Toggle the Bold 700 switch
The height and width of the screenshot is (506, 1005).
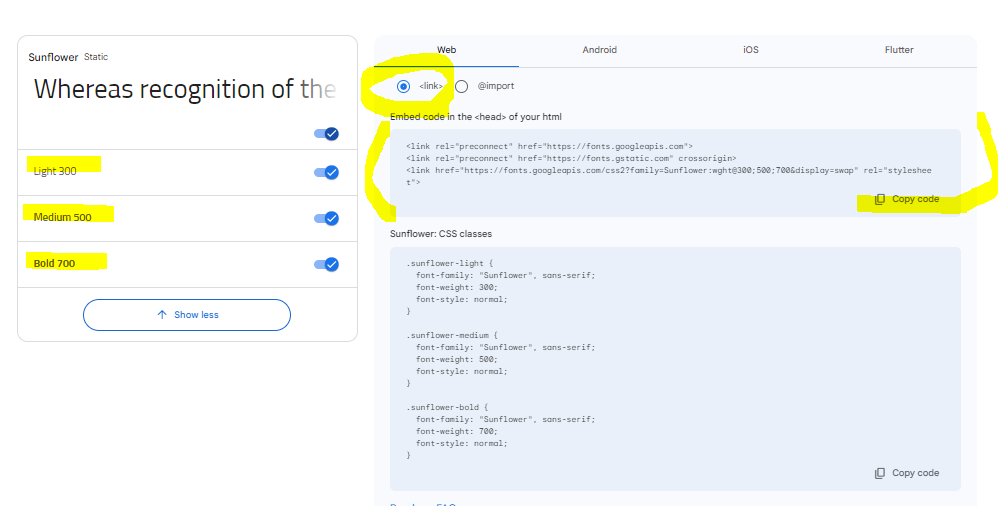326,264
